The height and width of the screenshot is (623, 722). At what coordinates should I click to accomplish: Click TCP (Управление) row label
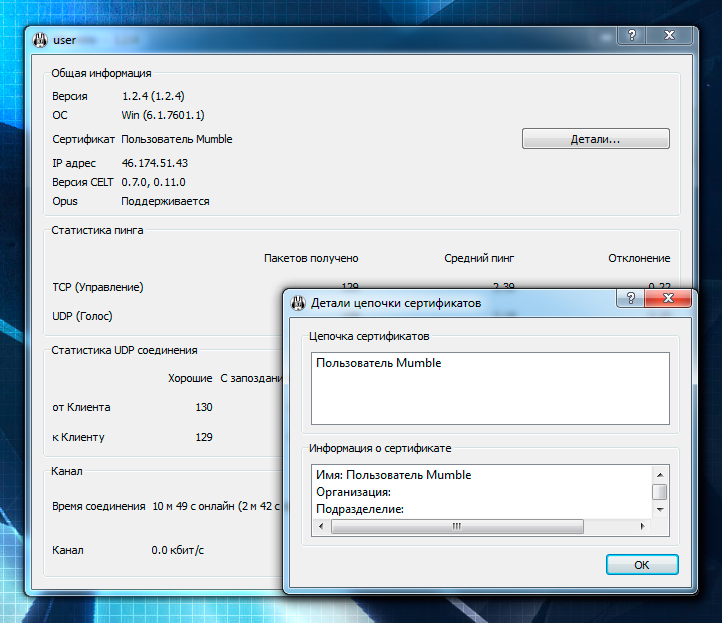pyautogui.click(x=98, y=287)
